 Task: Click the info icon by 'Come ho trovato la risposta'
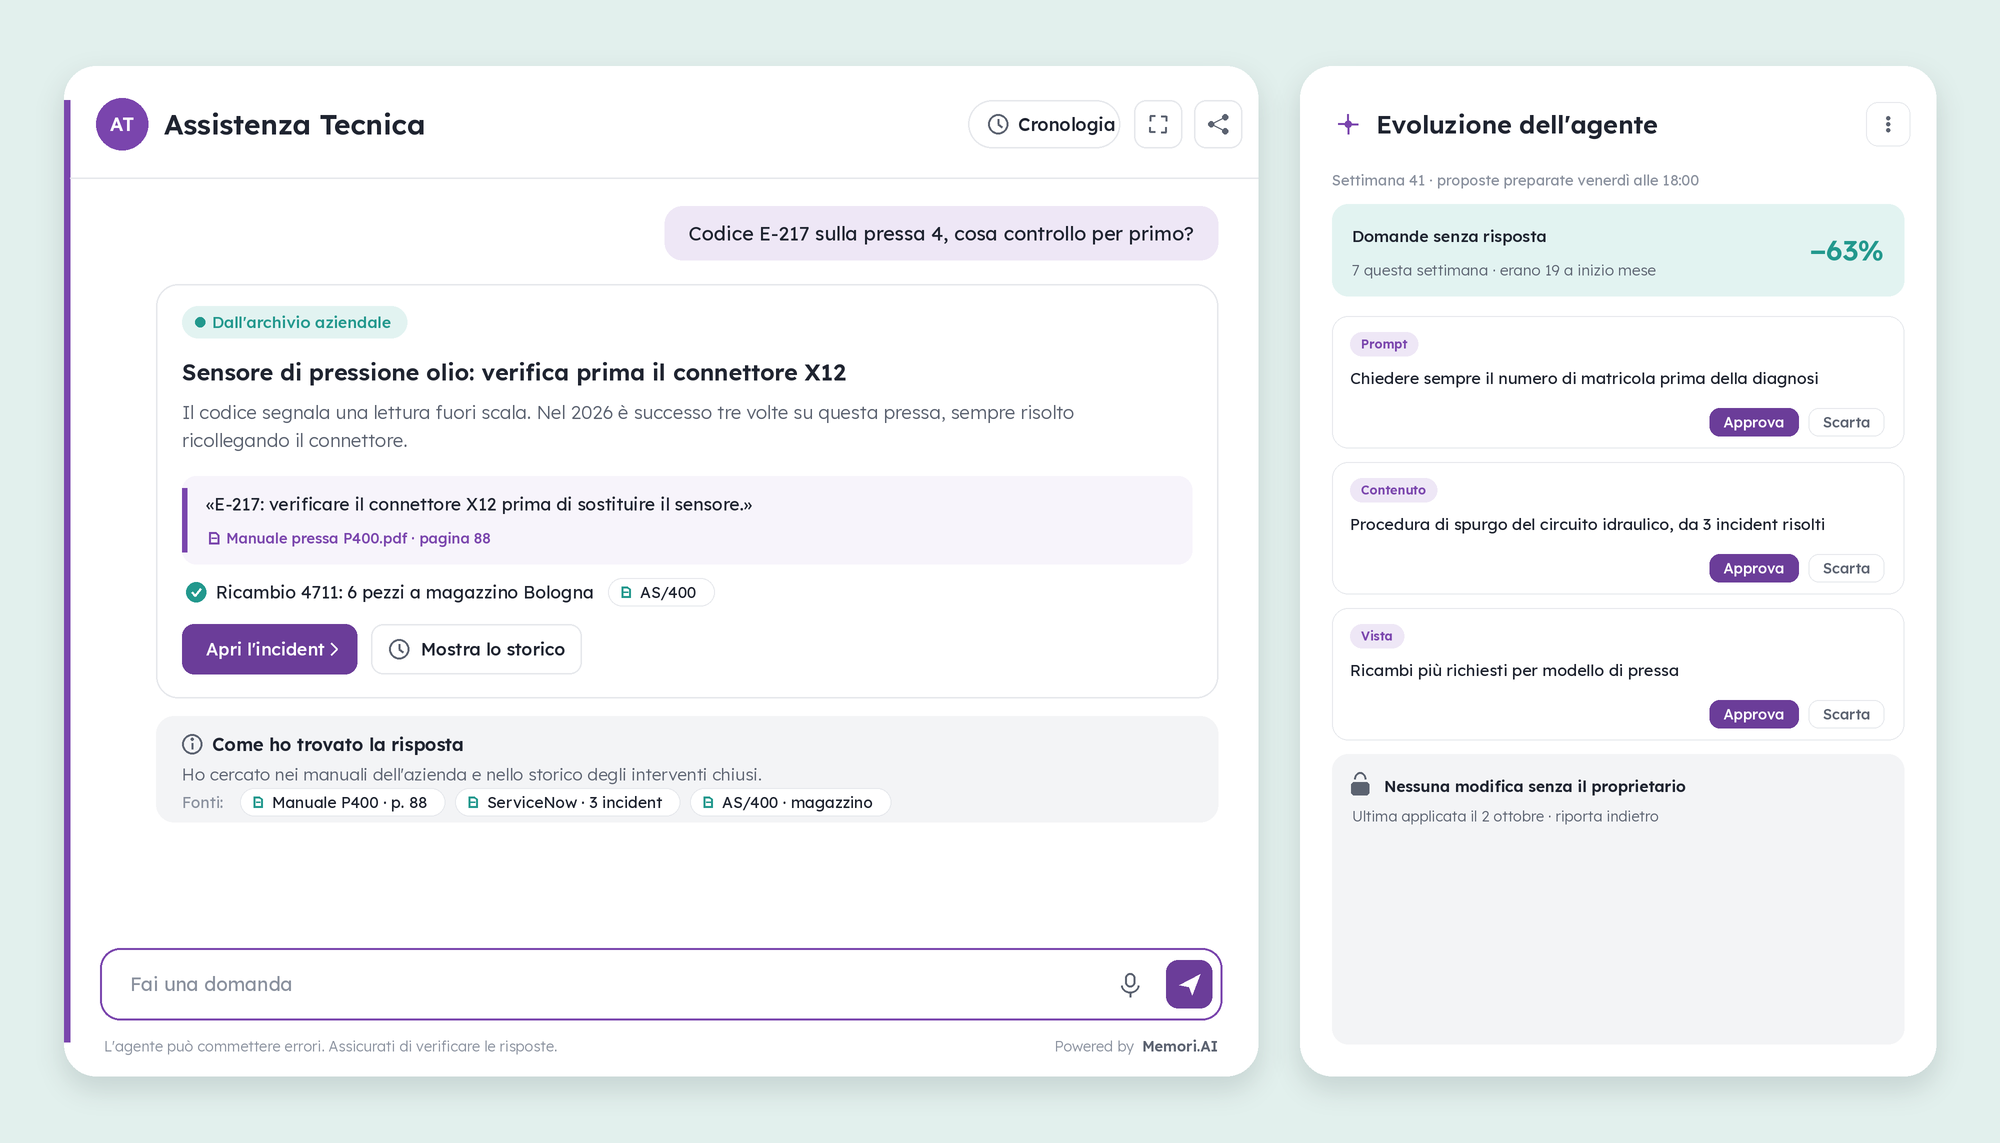pos(192,744)
